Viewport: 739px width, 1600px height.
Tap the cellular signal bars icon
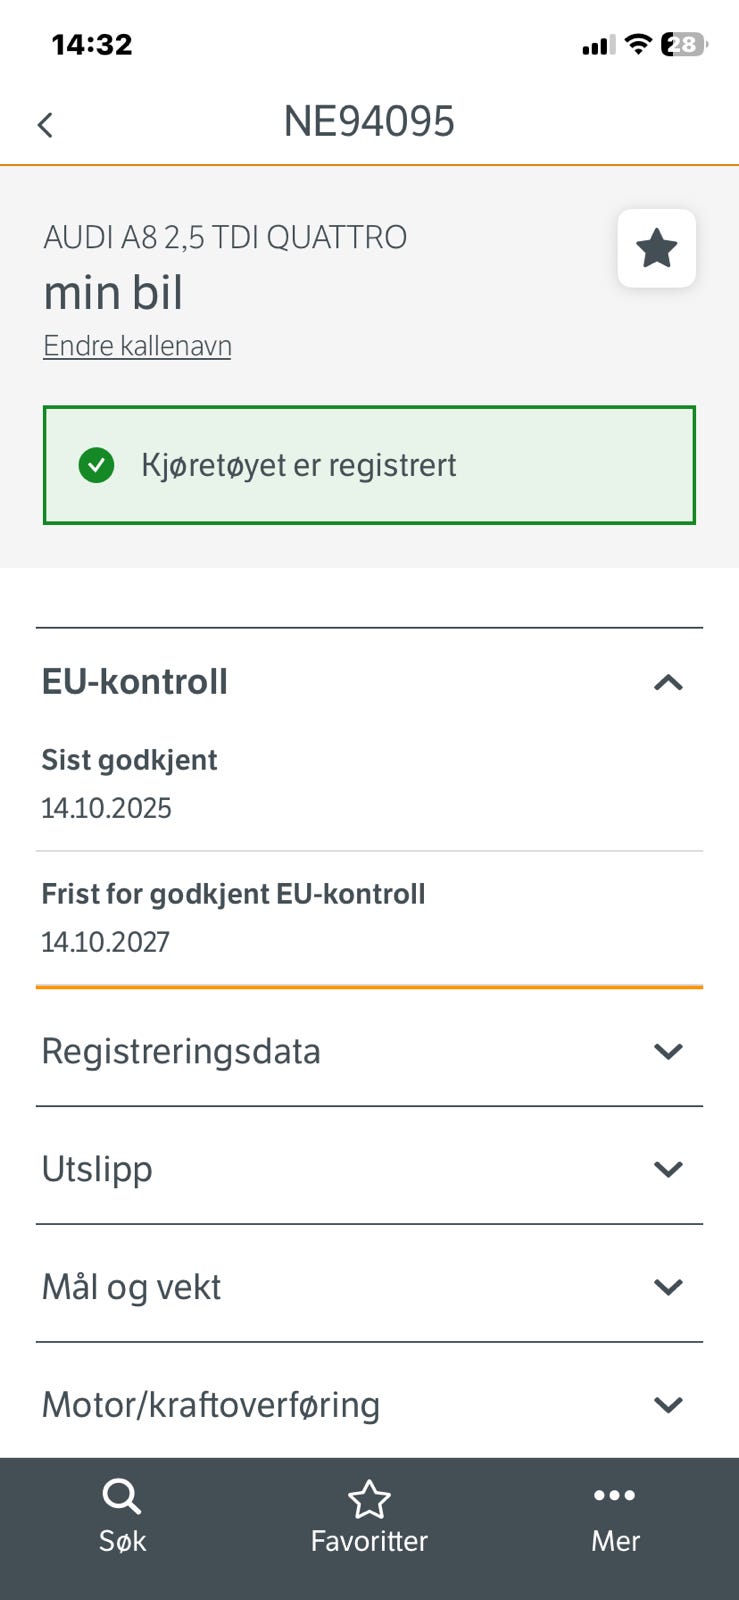click(x=598, y=45)
